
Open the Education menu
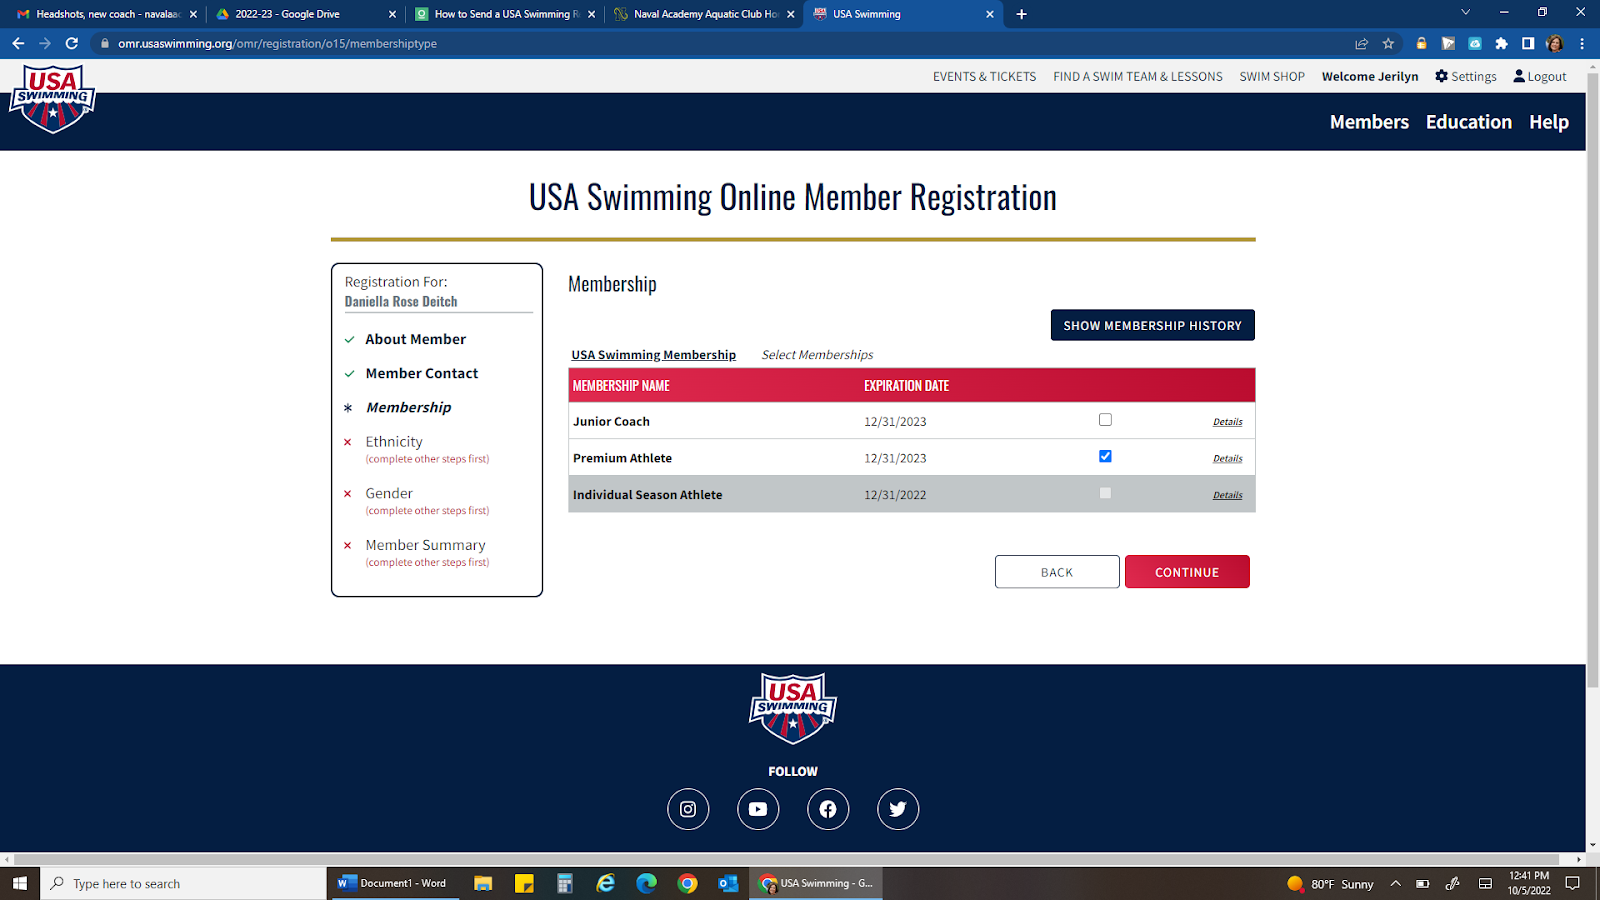pos(1469,122)
